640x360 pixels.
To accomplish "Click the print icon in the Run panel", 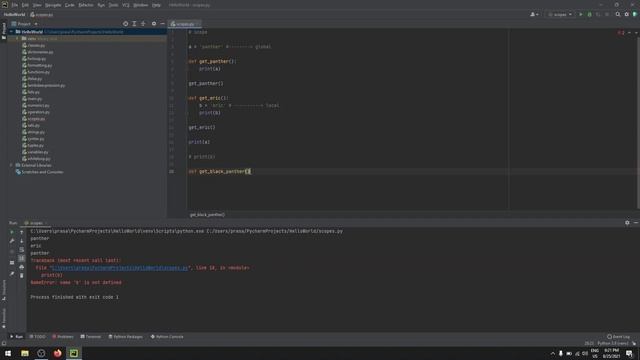I will pyautogui.click(x=22, y=267).
